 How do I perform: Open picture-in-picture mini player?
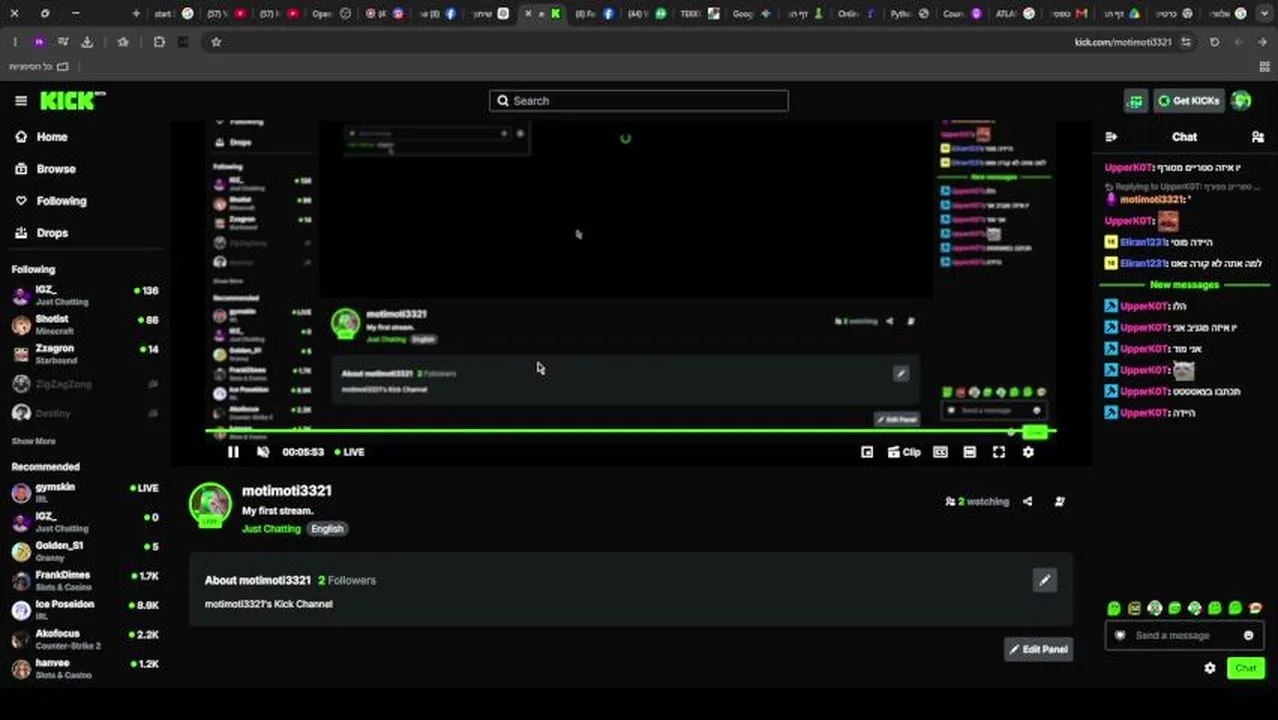click(867, 452)
